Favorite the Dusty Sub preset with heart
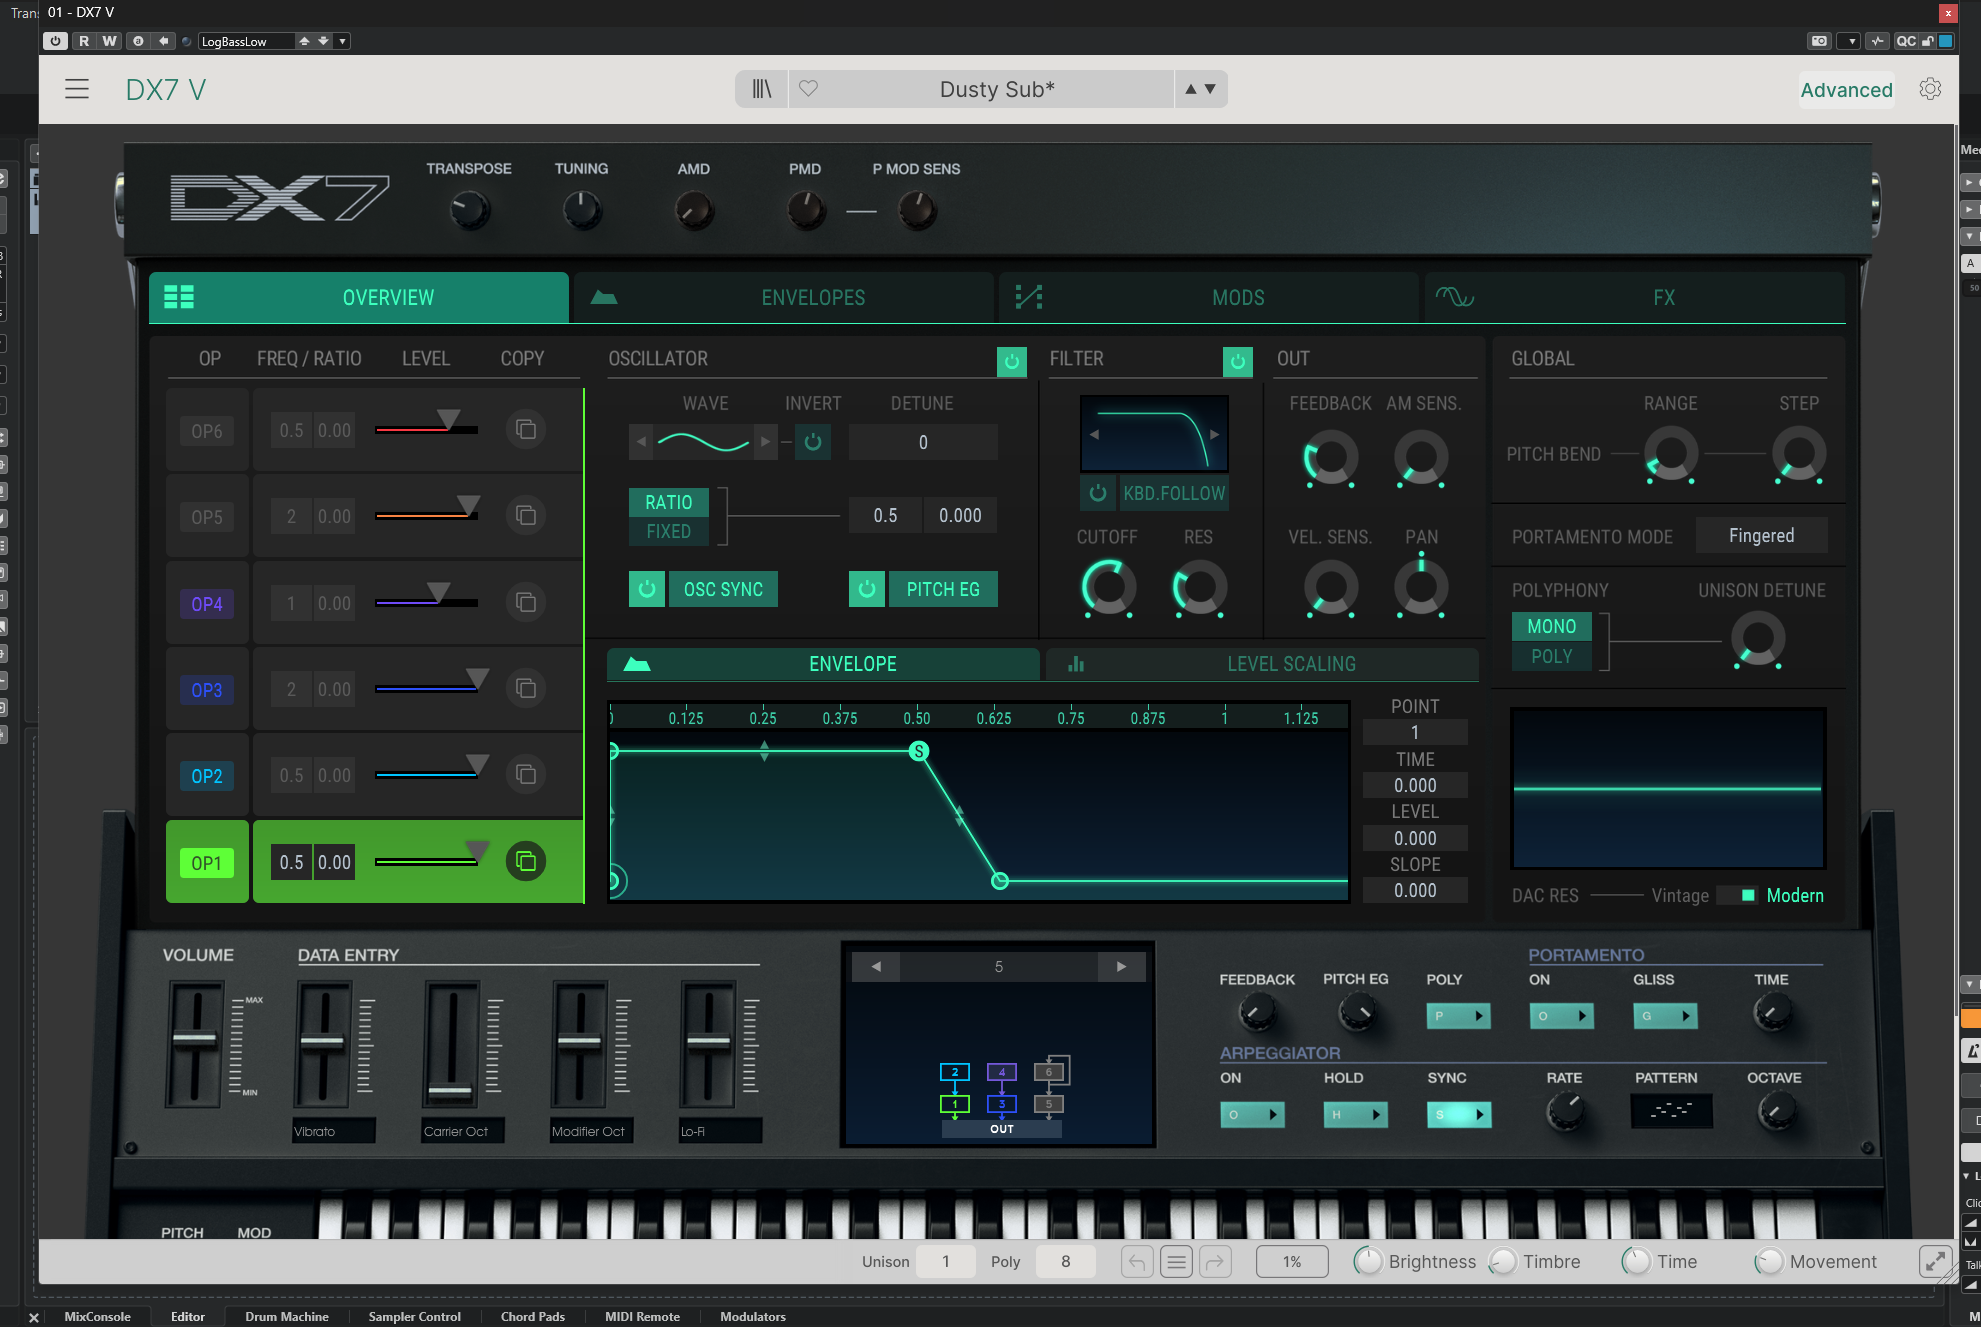The height and width of the screenshot is (1327, 1981). point(809,89)
